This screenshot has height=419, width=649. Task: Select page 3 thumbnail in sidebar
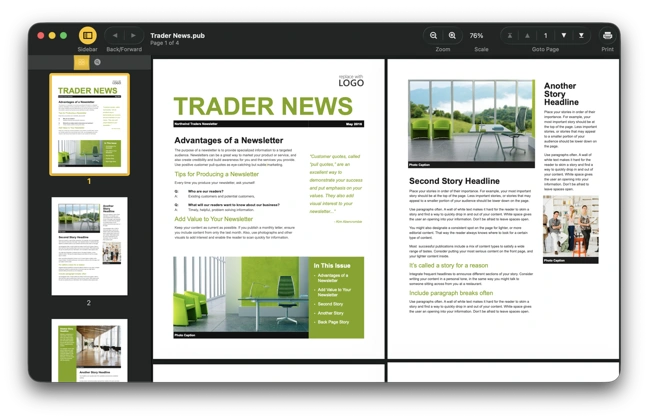[x=89, y=350]
